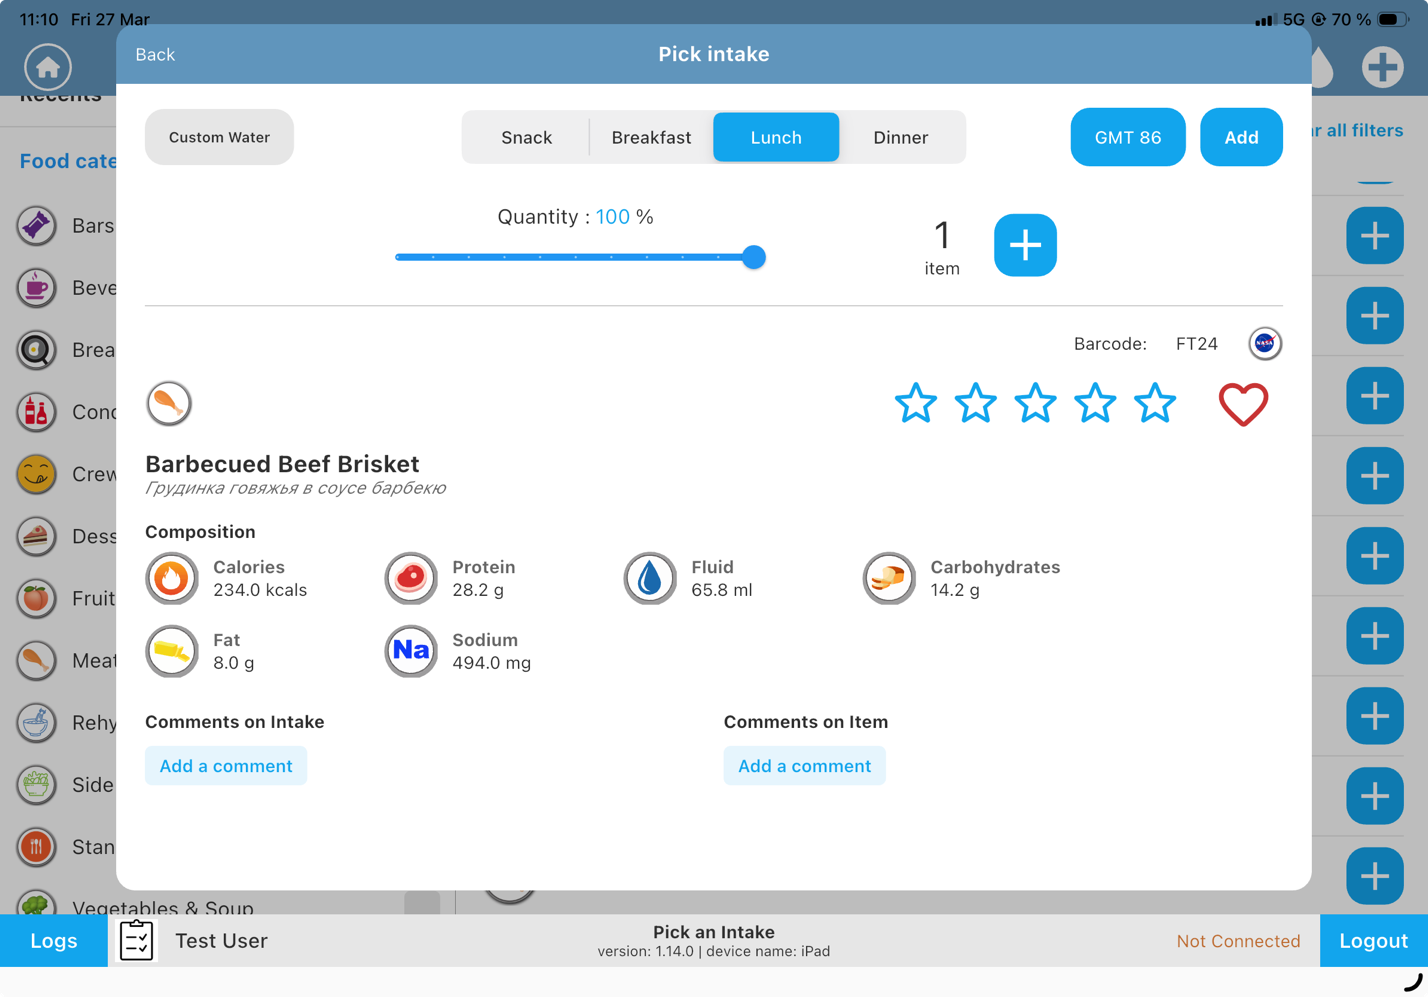
Task: Switch meal type to Snack
Action: [526, 138]
